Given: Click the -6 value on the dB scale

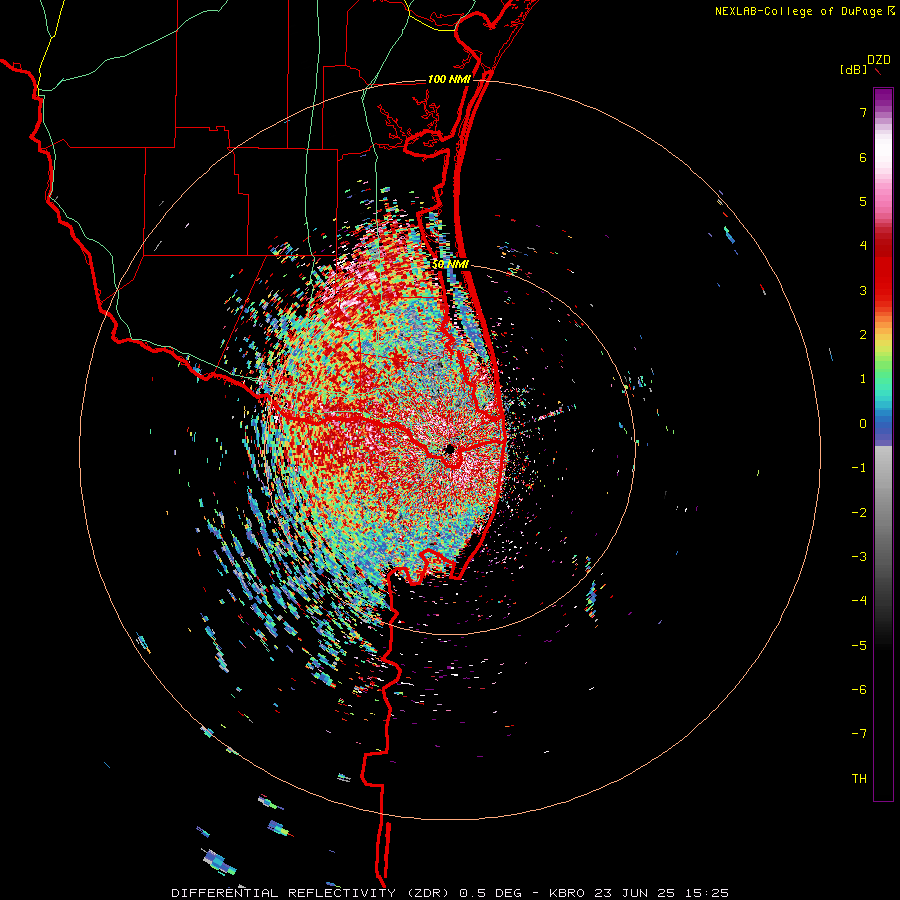Looking at the screenshot, I should pyautogui.click(x=859, y=690).
